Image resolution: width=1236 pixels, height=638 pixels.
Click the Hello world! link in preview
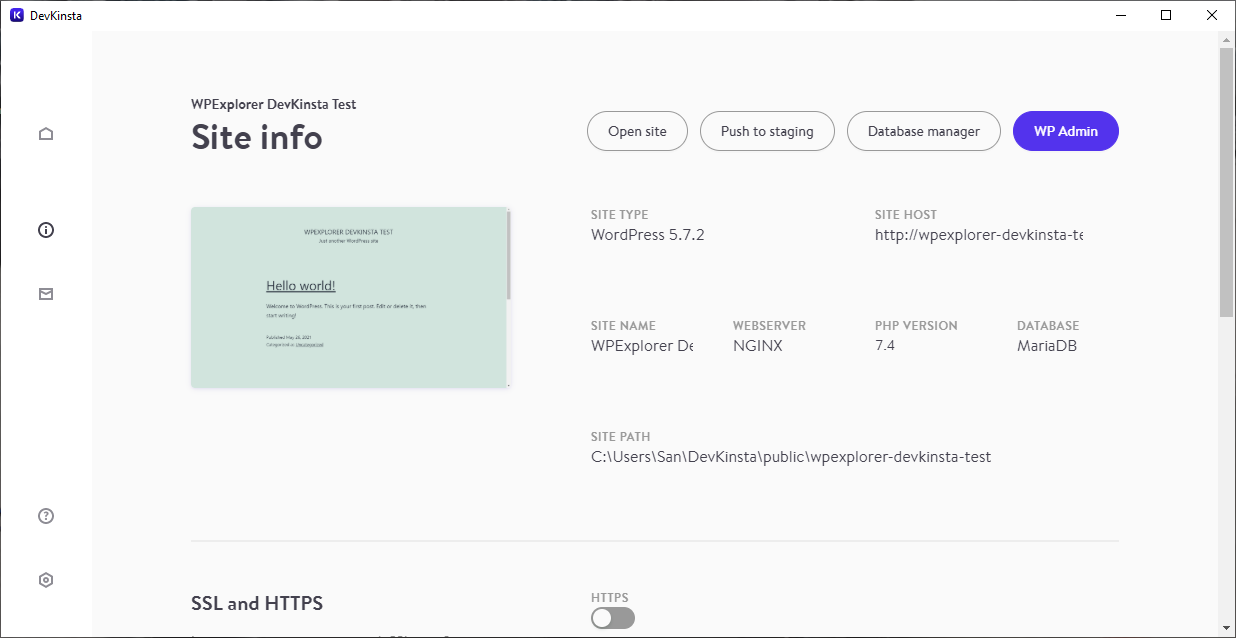[x=301, y=286]
